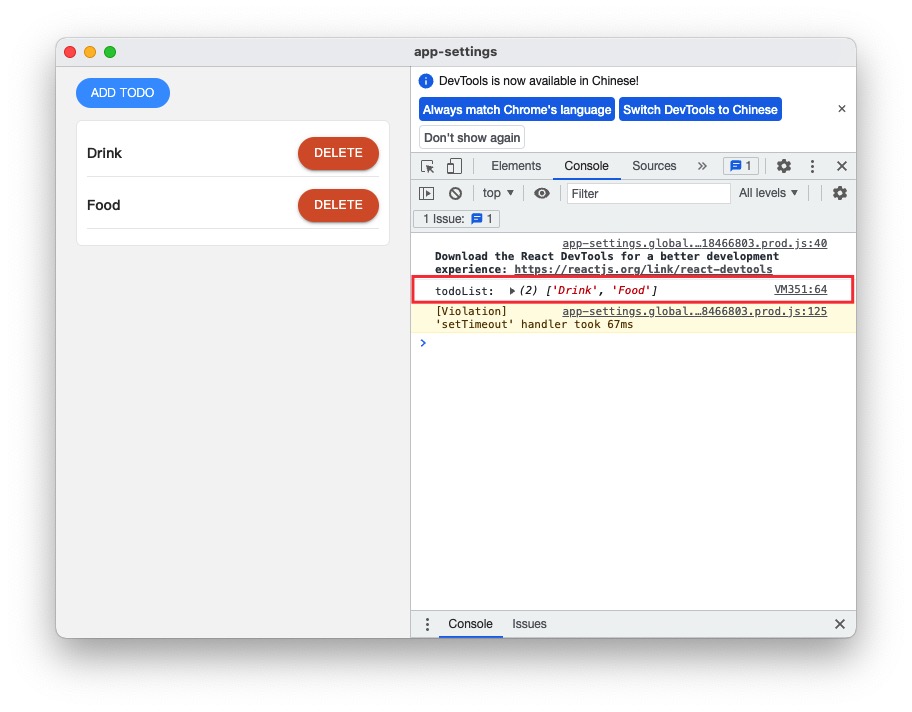The height and width of the screenshot is (712, 912).
Task: Open the All levels log dropdown
Action: pyautogui.click(x=768, y=193)
